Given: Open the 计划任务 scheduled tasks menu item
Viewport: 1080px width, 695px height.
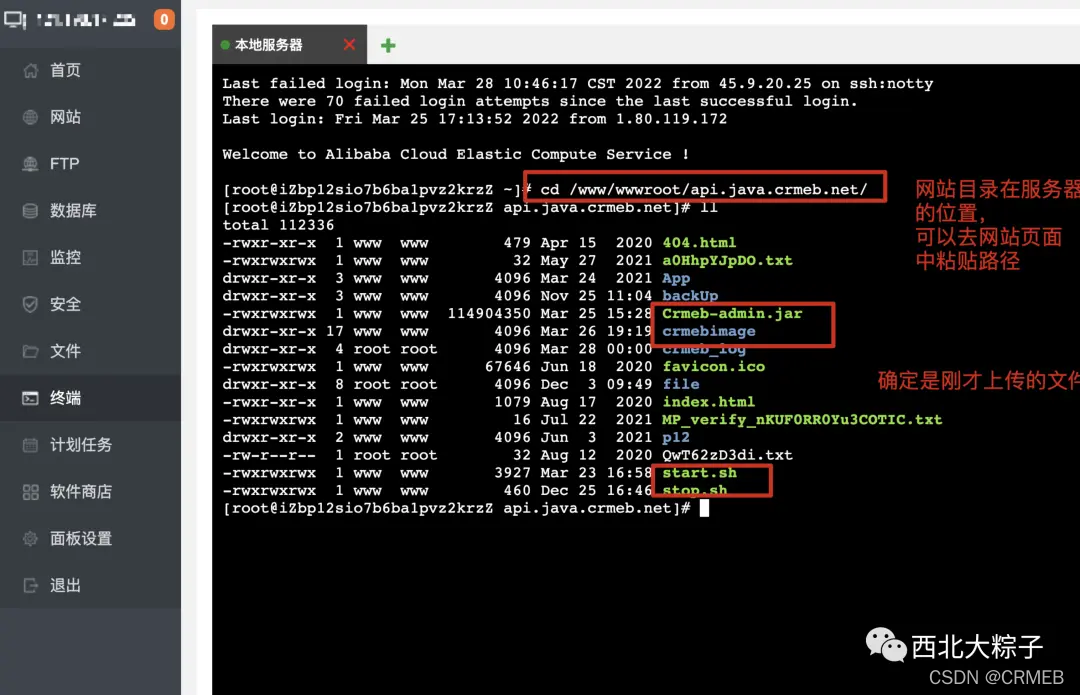Looking at the screenshot, I should 90,445.
